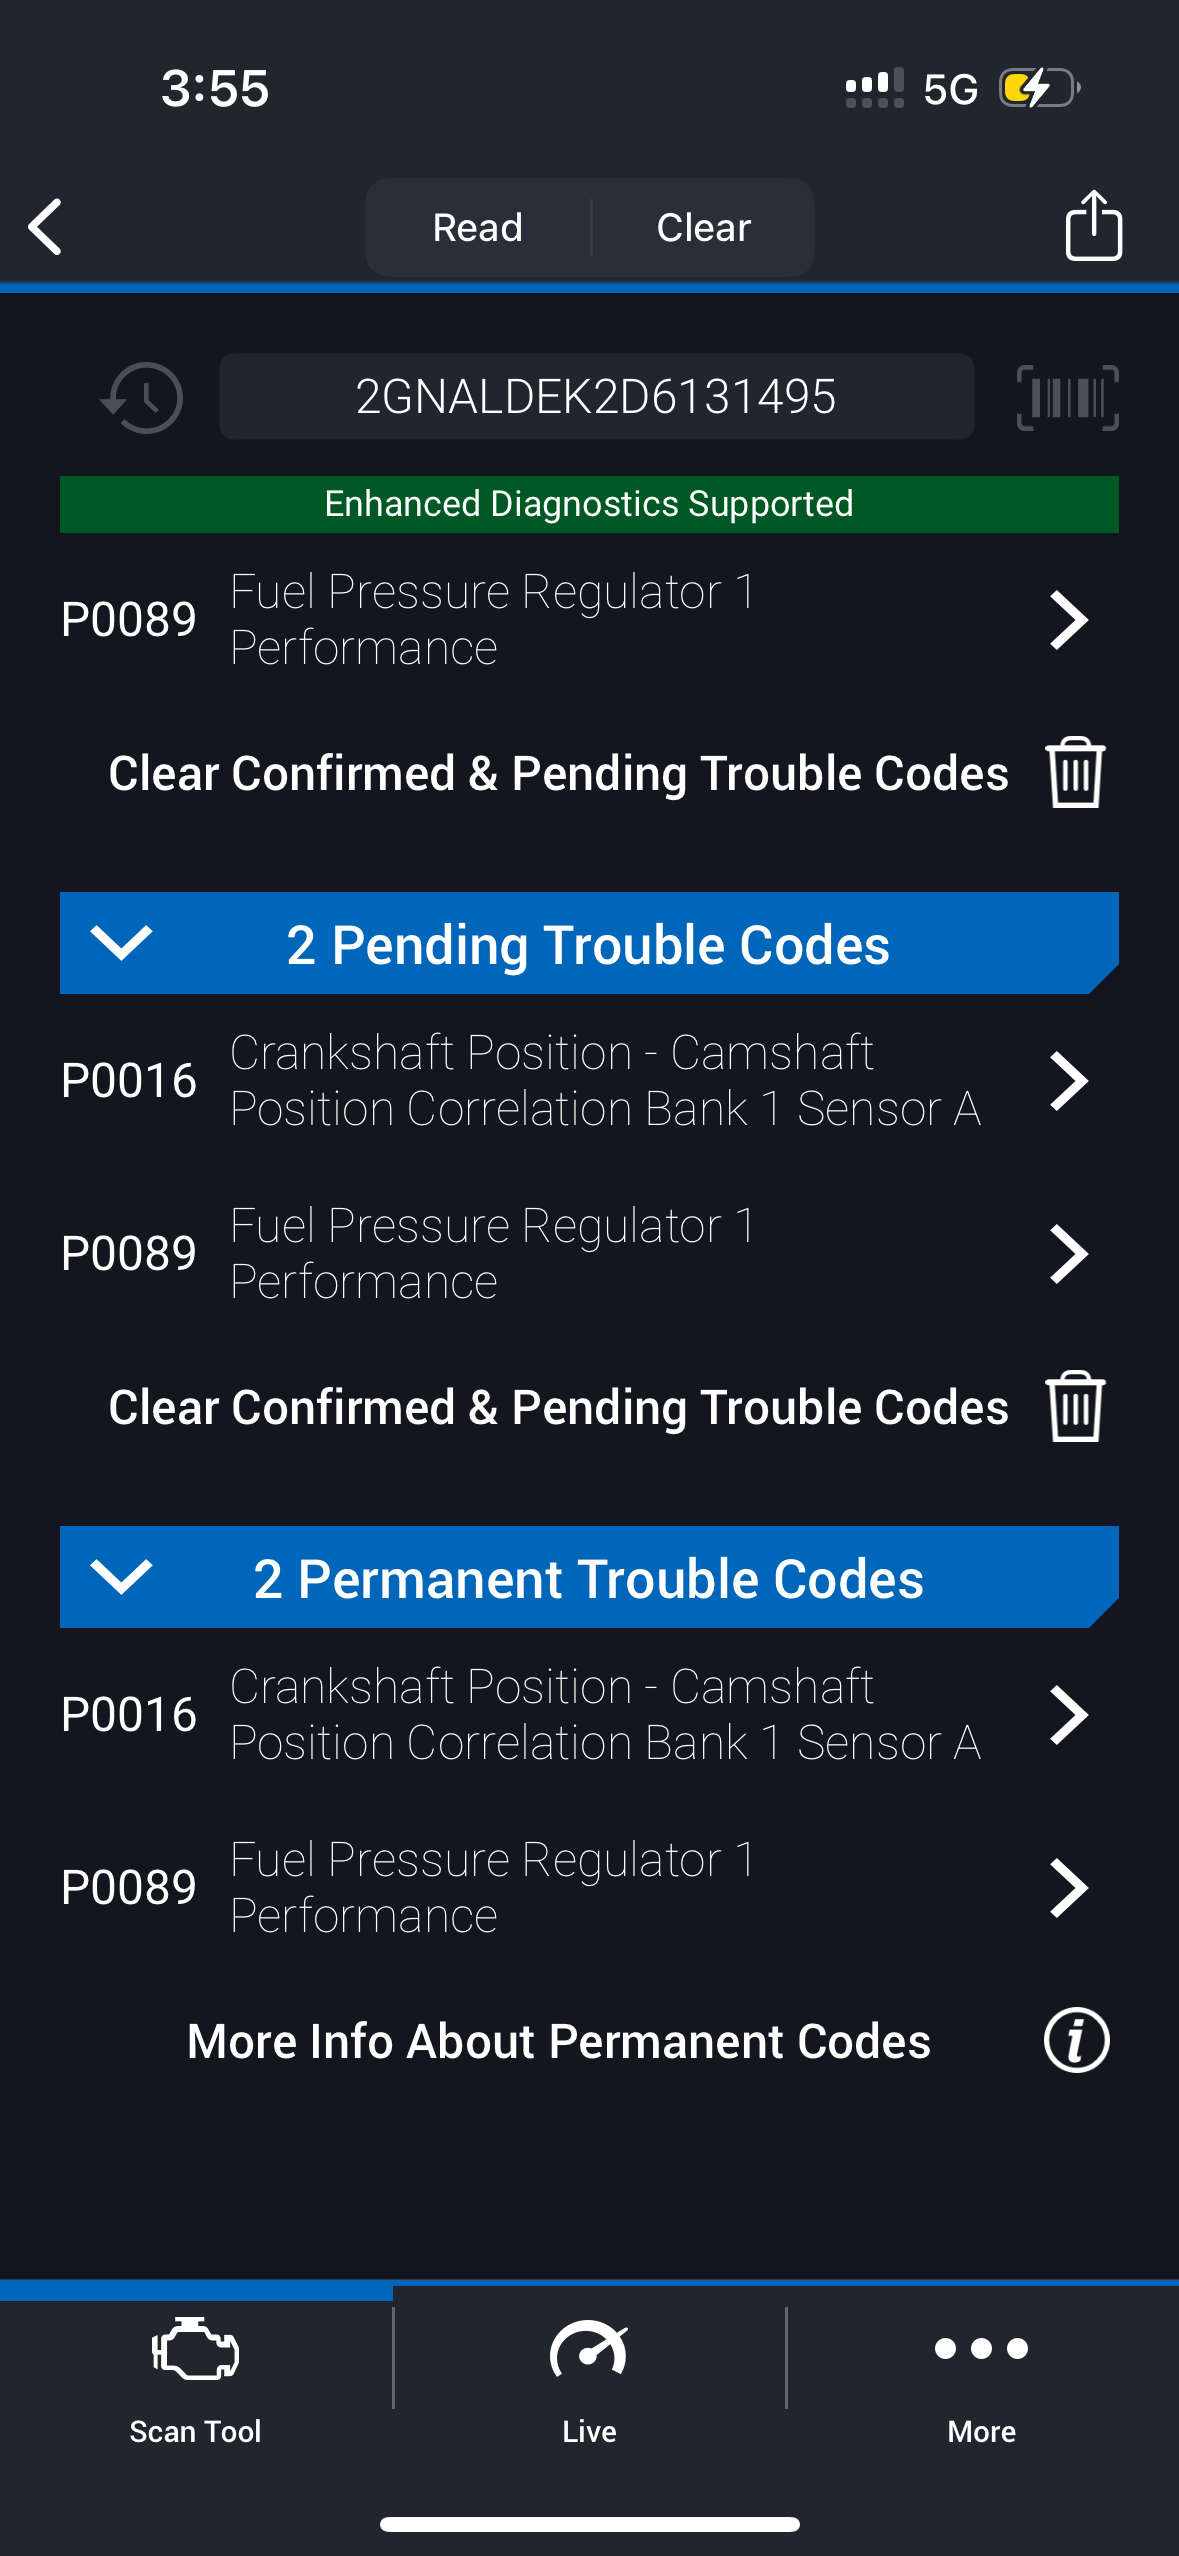Select the Clear segment button
This screenshot has width=1179, height=2556.
click(x=703, y=227)
